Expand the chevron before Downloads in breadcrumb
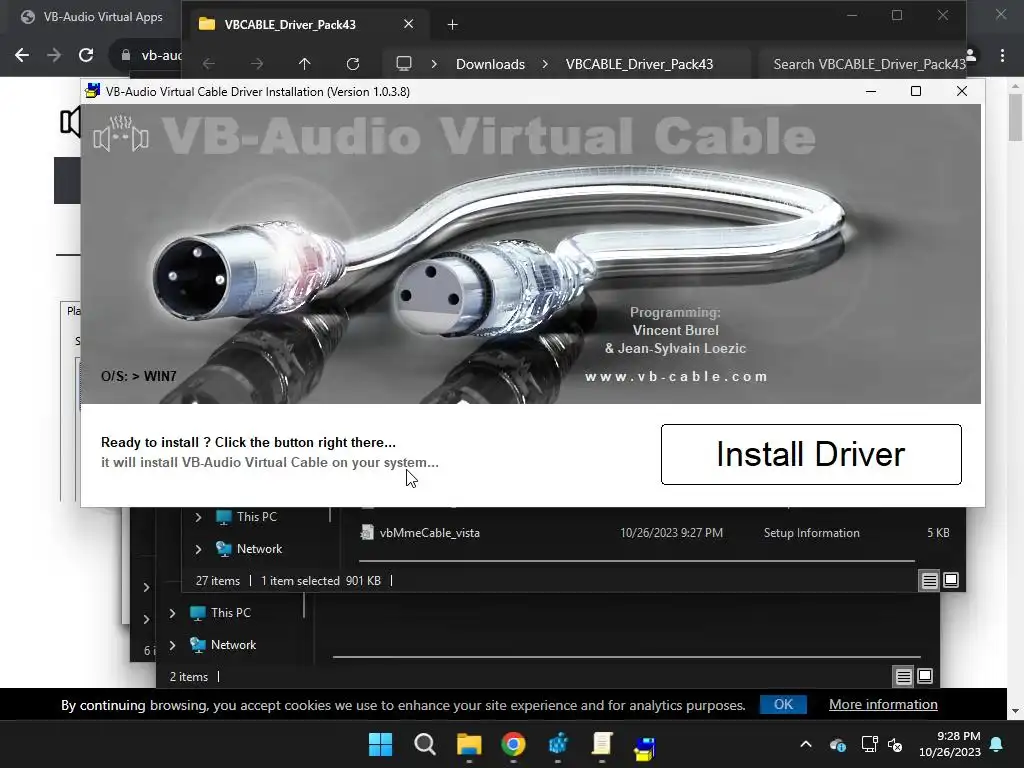 point(434,64)
